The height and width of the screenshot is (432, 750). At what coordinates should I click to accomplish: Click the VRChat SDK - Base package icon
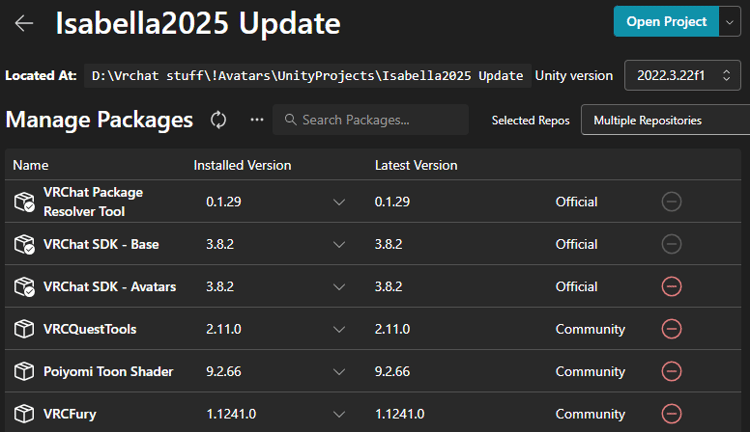pos(24,244)
